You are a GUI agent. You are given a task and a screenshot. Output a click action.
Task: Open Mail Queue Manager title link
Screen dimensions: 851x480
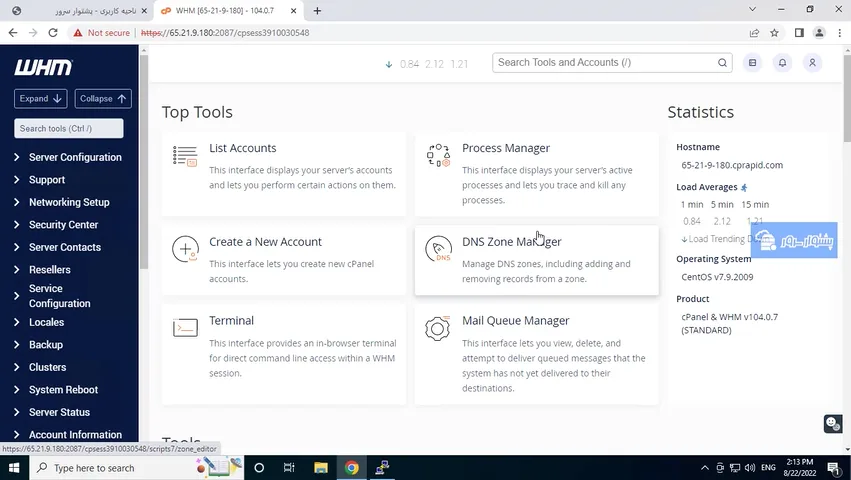coord(516,321)
